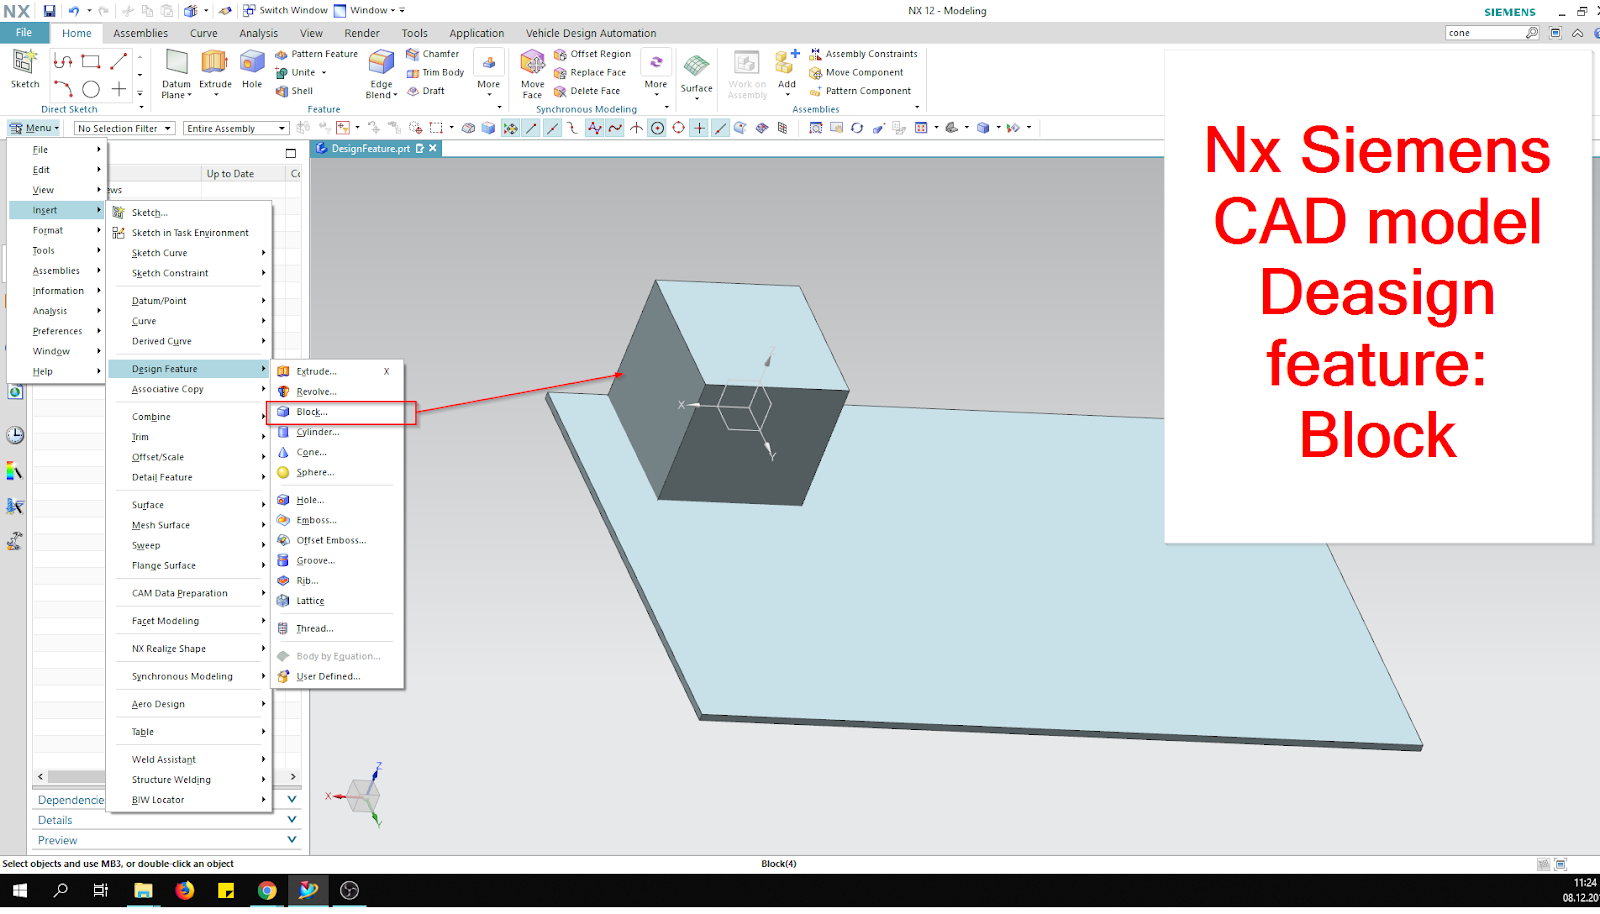Open the Surface tool
This screenshot has height=914, width=1600.
click(x=696, y=73)
